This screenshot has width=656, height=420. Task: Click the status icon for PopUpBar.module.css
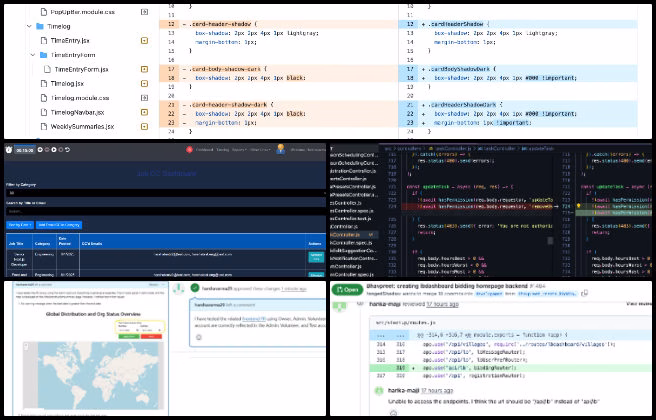coord(144,12)
